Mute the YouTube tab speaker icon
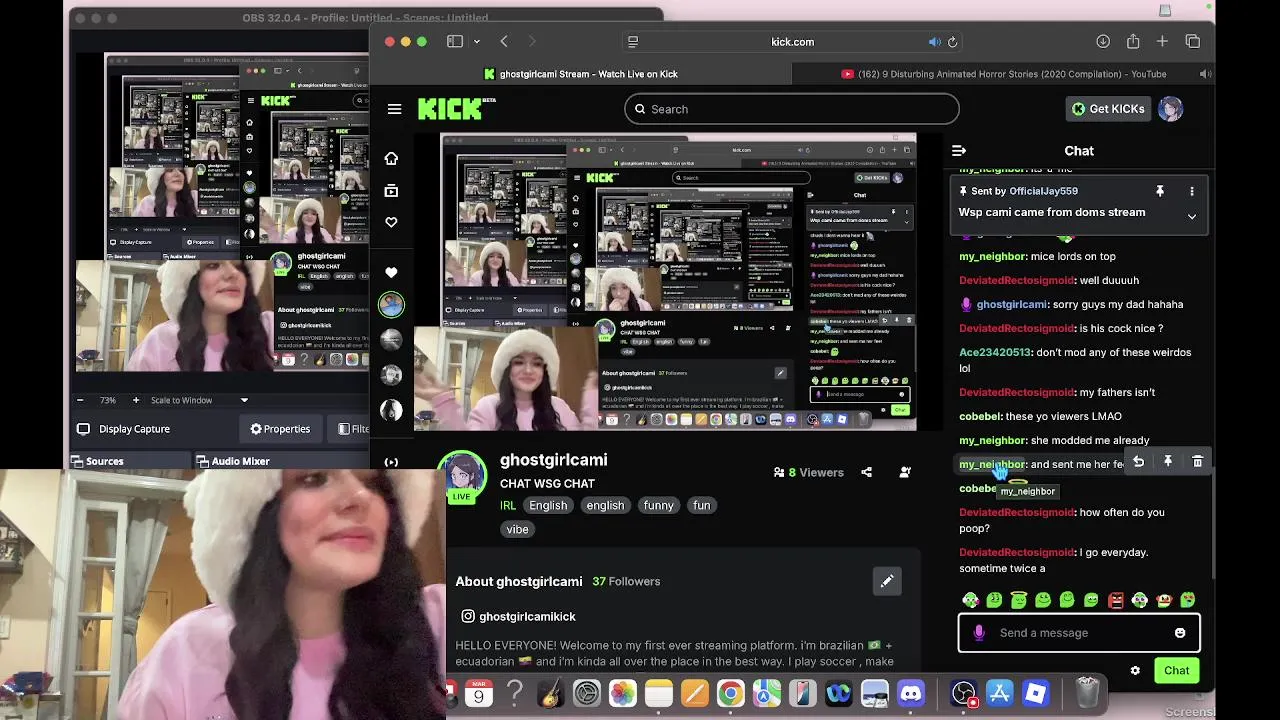The image size is (1280, 720). (1204, 74)
